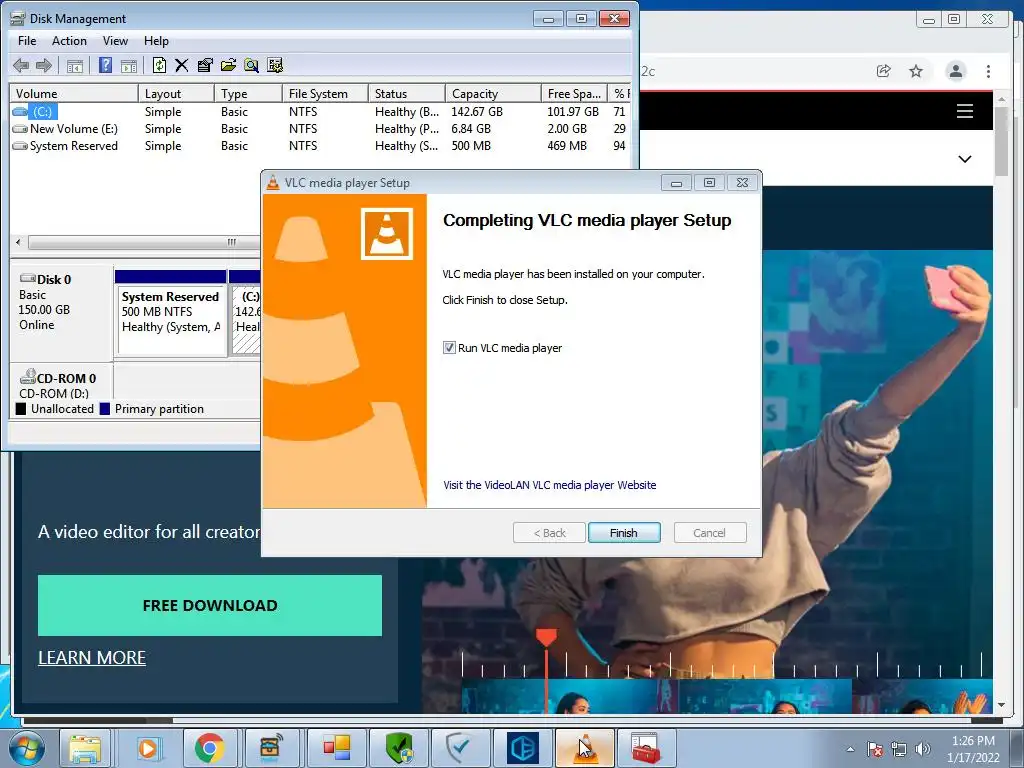This screenshot has width=1024, height=768.
Task: Switch to Google Chrome on the taskbar
Action: [209, 748]
